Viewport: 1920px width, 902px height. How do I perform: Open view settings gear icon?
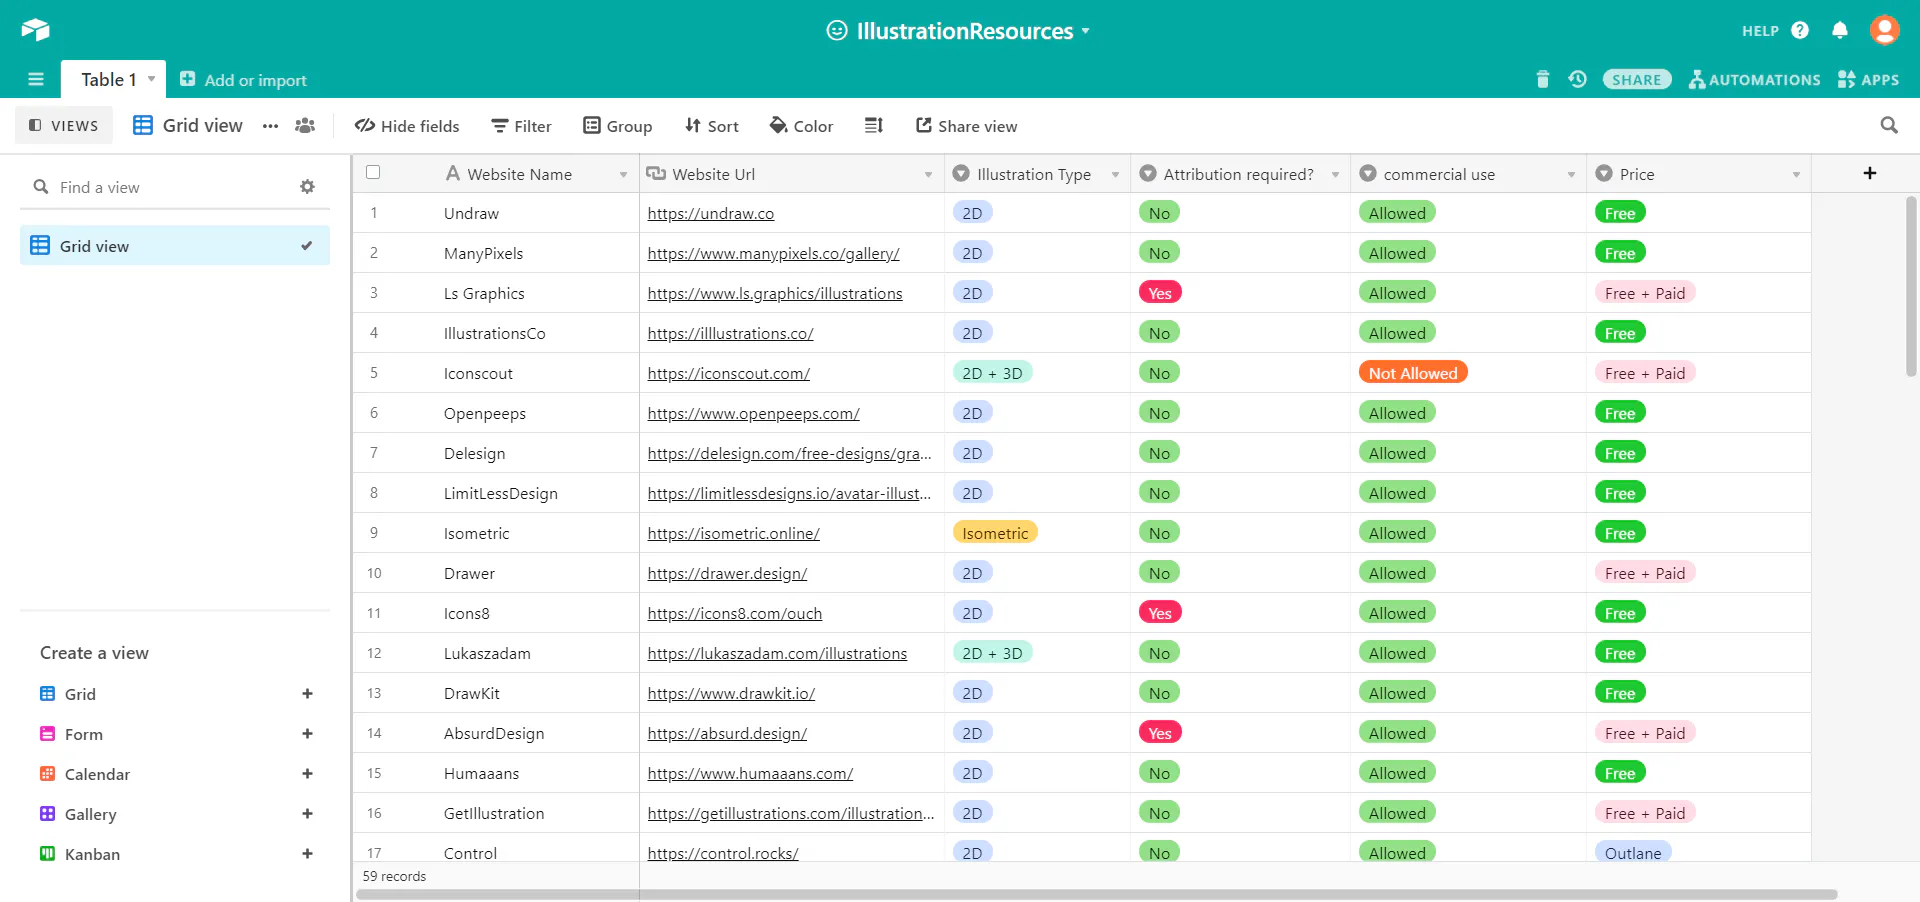(x=307, y=187)
